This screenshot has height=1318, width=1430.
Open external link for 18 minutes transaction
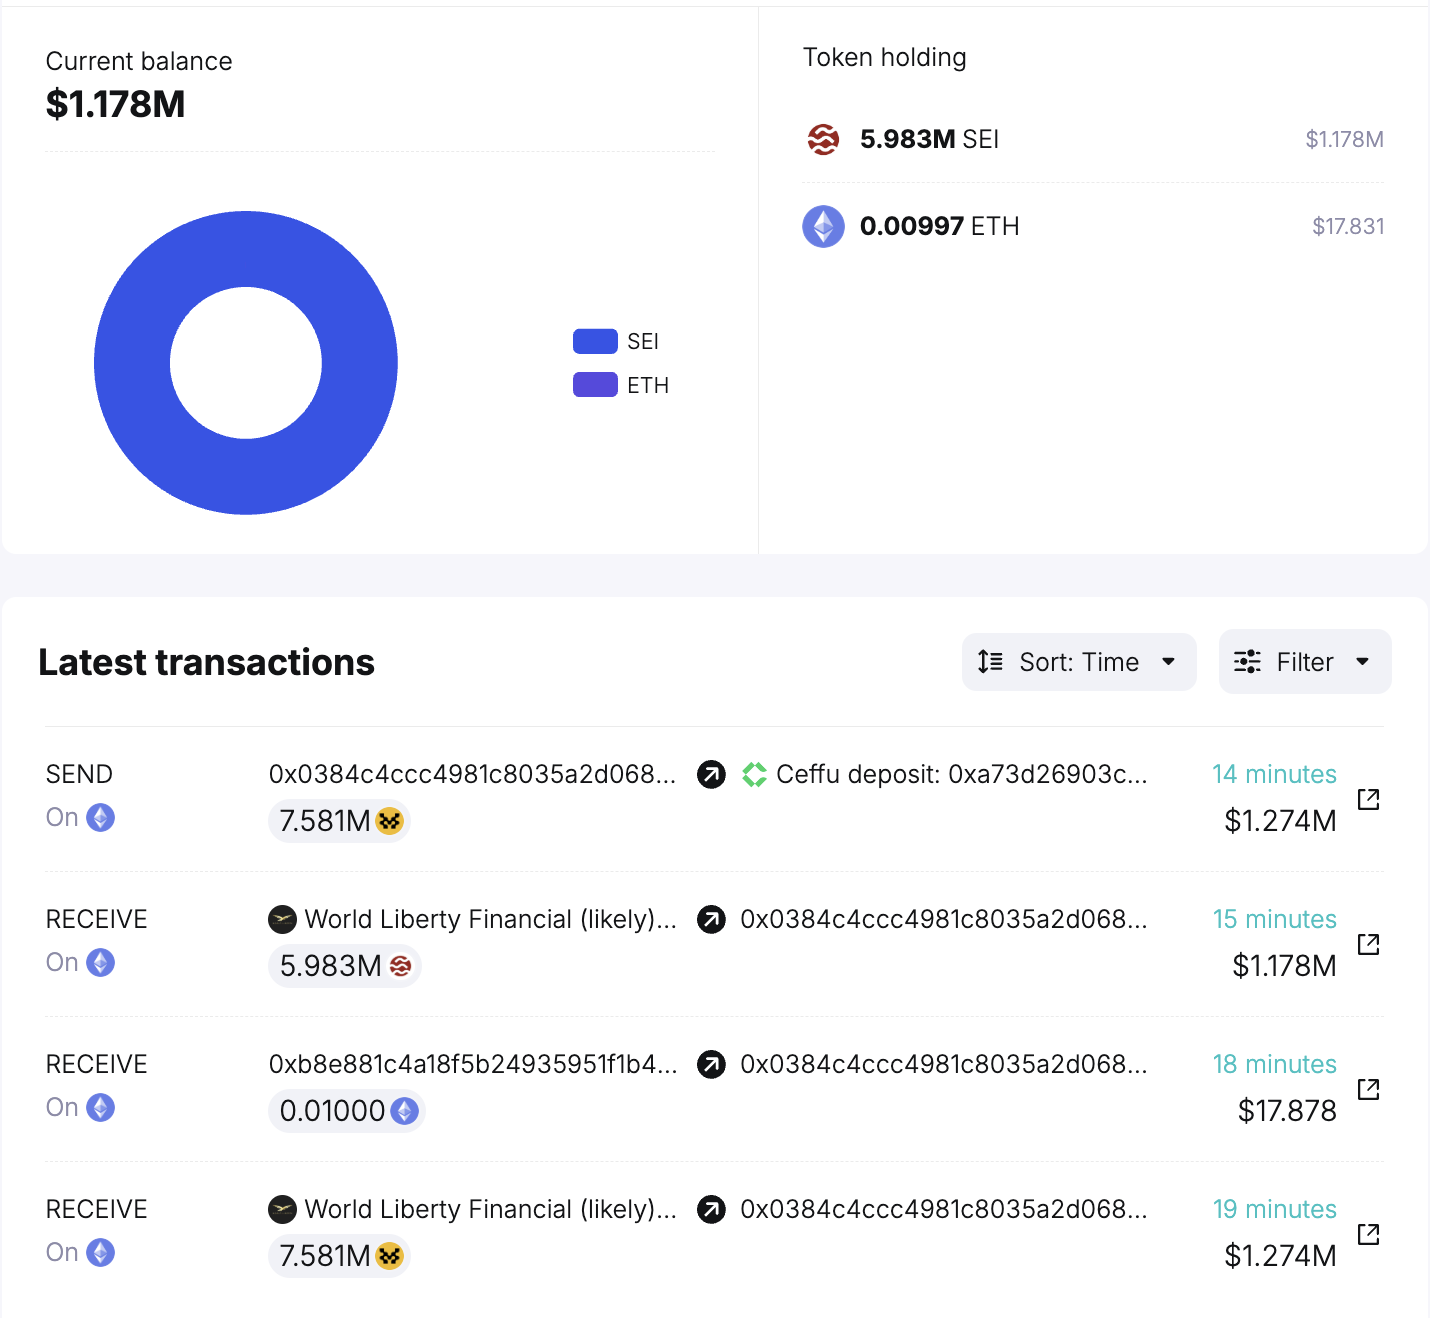(x=1368, y=1089)
